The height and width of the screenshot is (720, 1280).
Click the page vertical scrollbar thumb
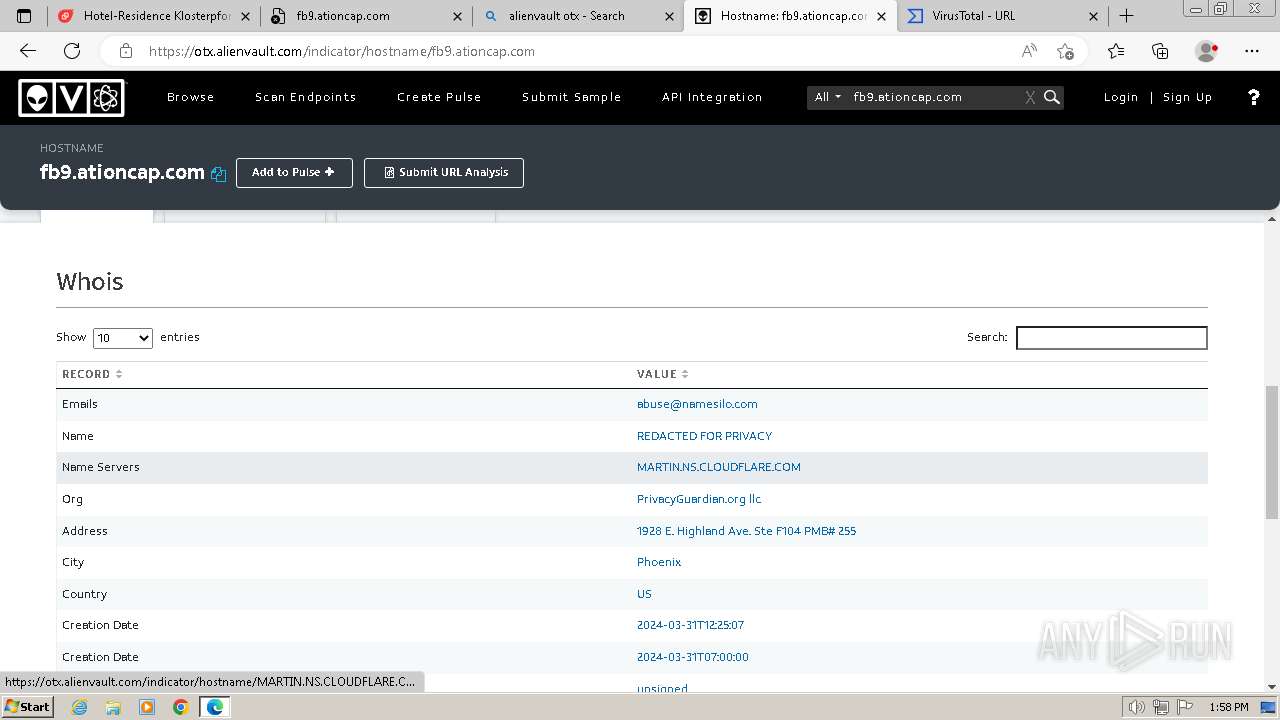point(1272,452)
